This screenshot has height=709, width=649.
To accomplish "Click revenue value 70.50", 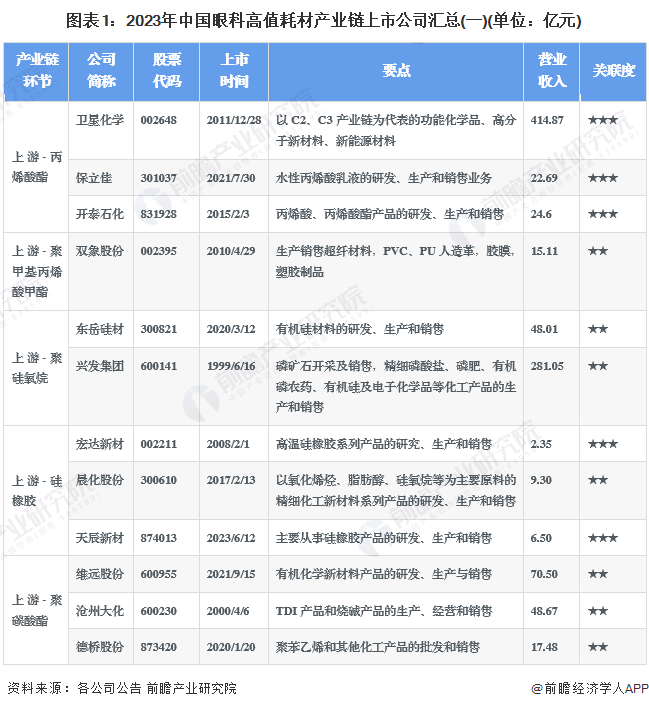I will coord(544,574).
